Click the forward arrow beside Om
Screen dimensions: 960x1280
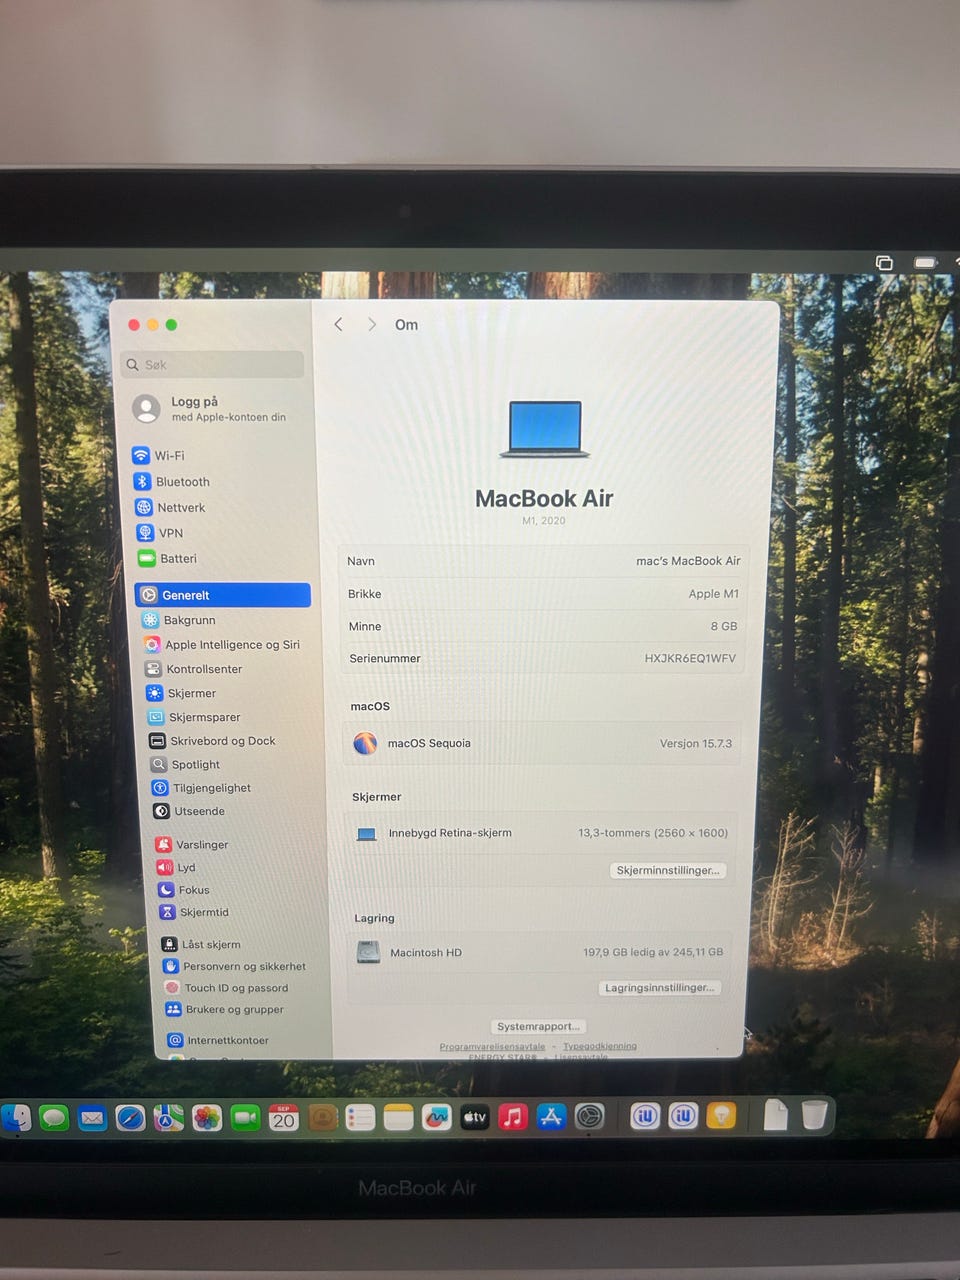pos(372,324)
